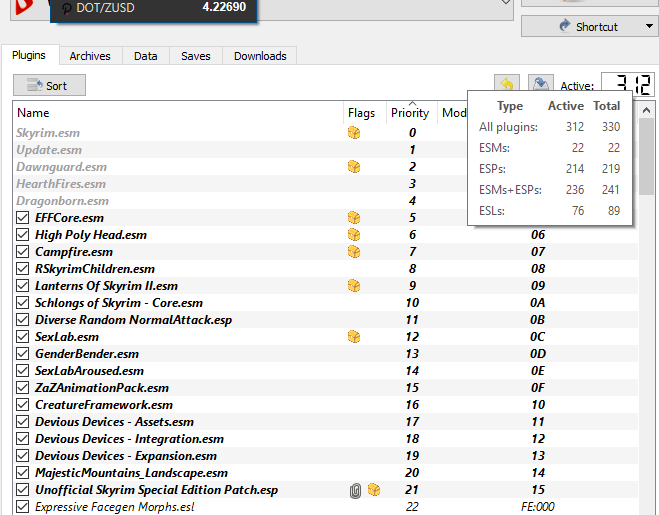The image size is (659, 515).
Task: Toggle Devious Devices - Integration.esm checkbox
Action: tap(23, 439)
